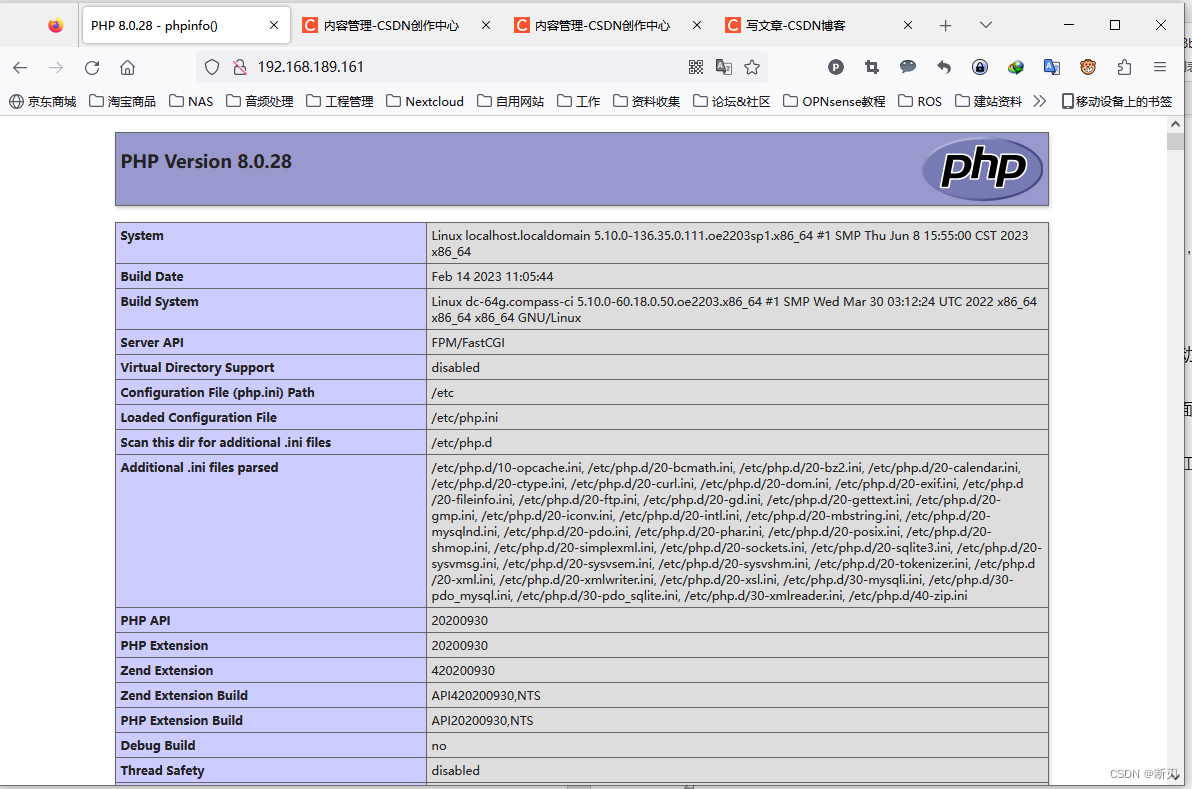Click the QR code icon in address bar
The image size is (1192, 789).
point(697,67)
